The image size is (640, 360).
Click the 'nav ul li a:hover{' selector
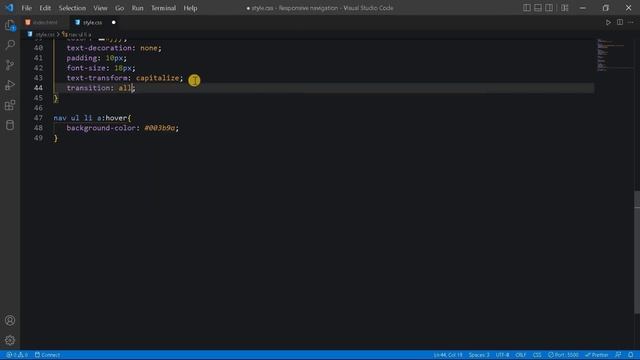92,118
